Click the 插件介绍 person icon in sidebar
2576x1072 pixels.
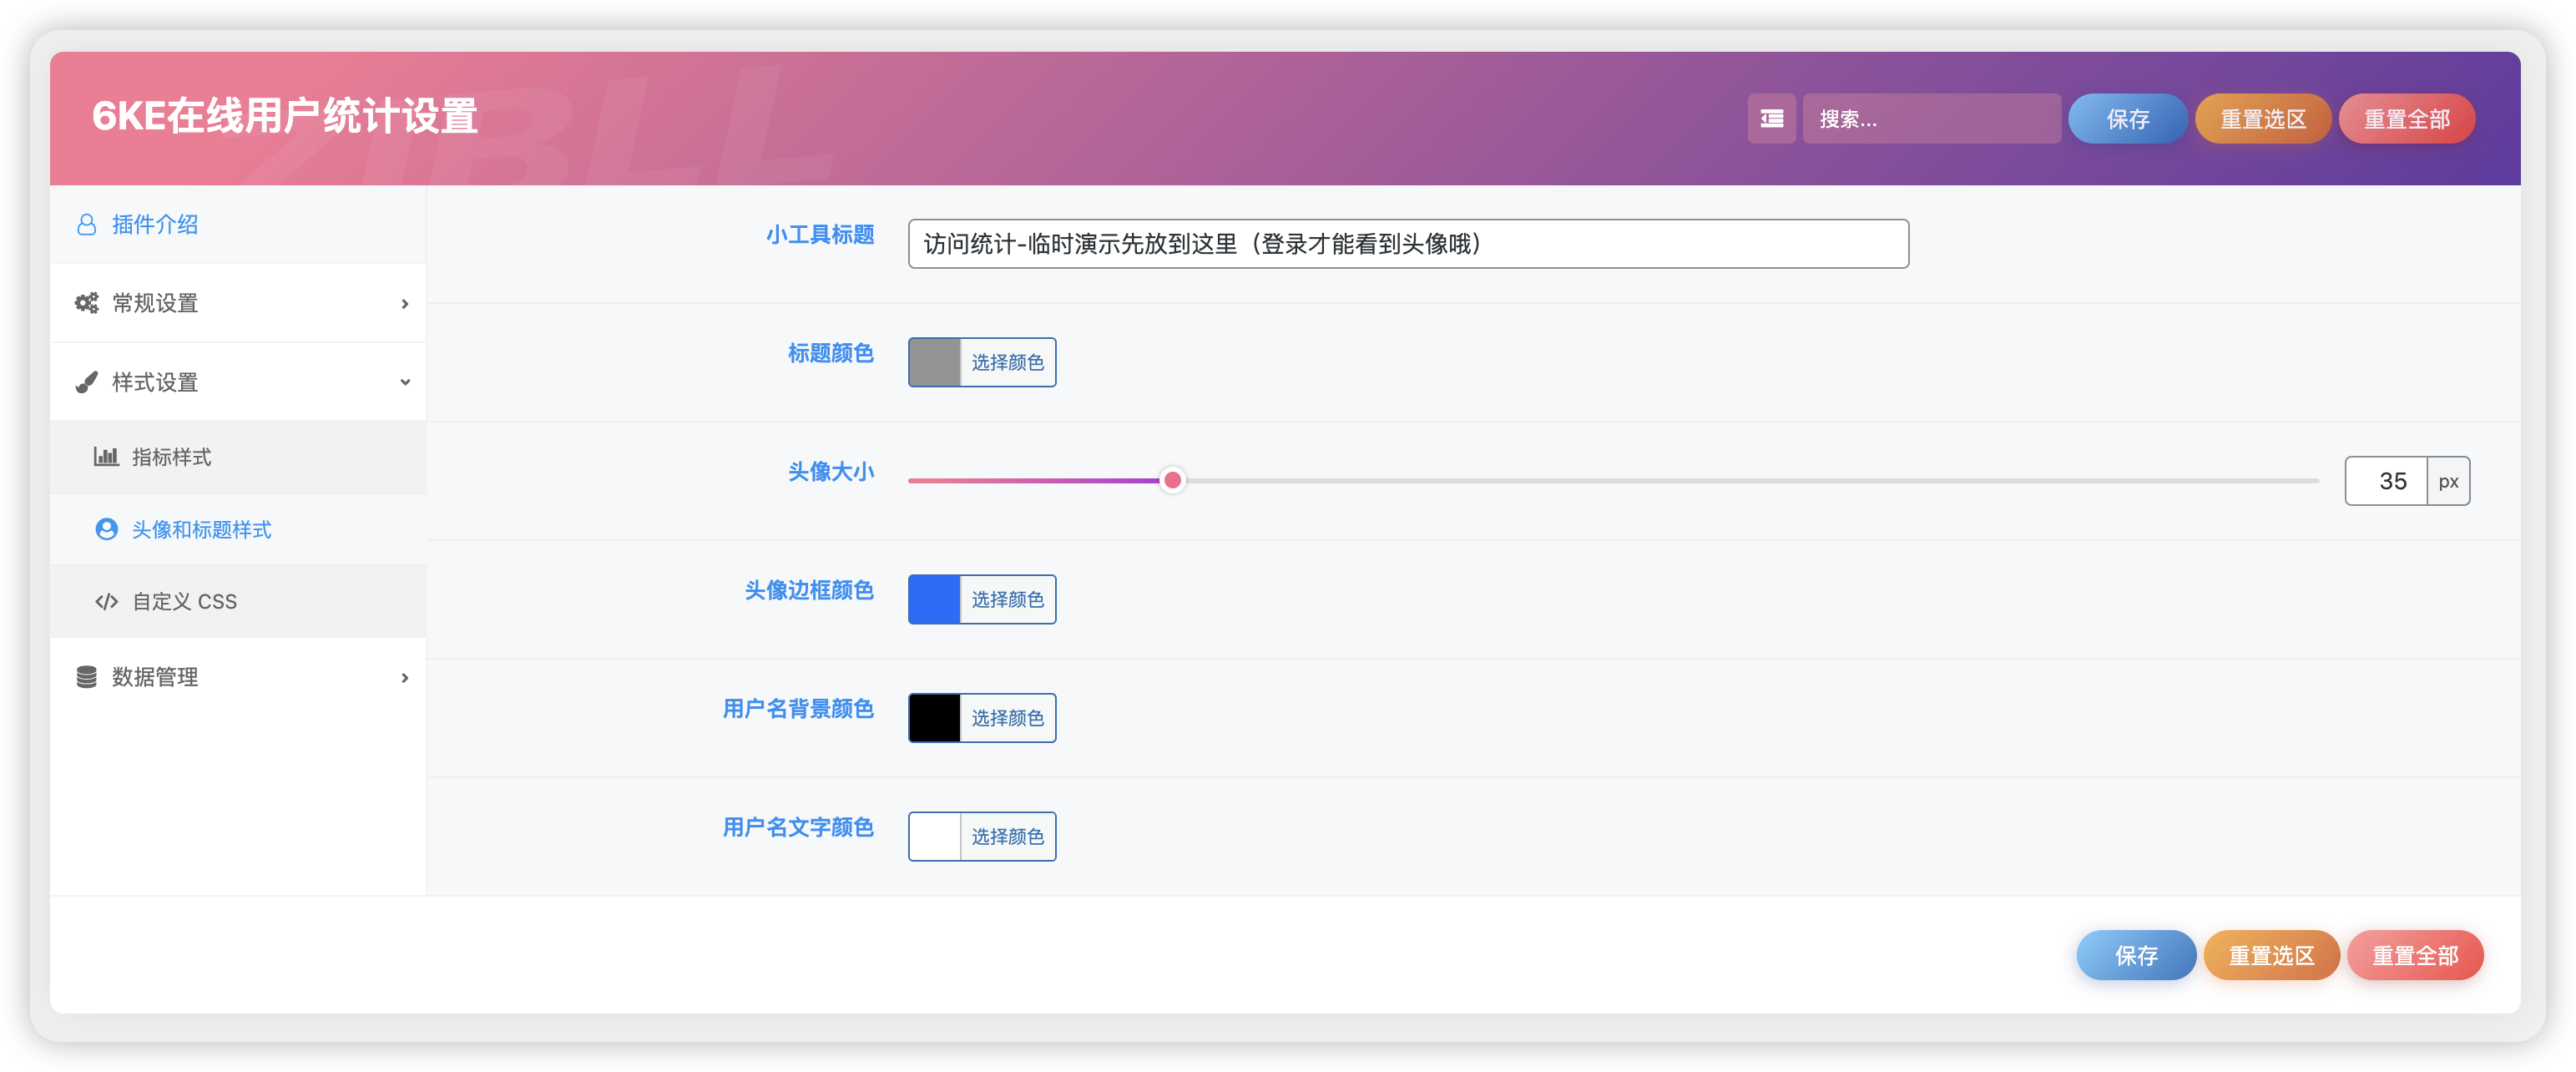point(86,224)
